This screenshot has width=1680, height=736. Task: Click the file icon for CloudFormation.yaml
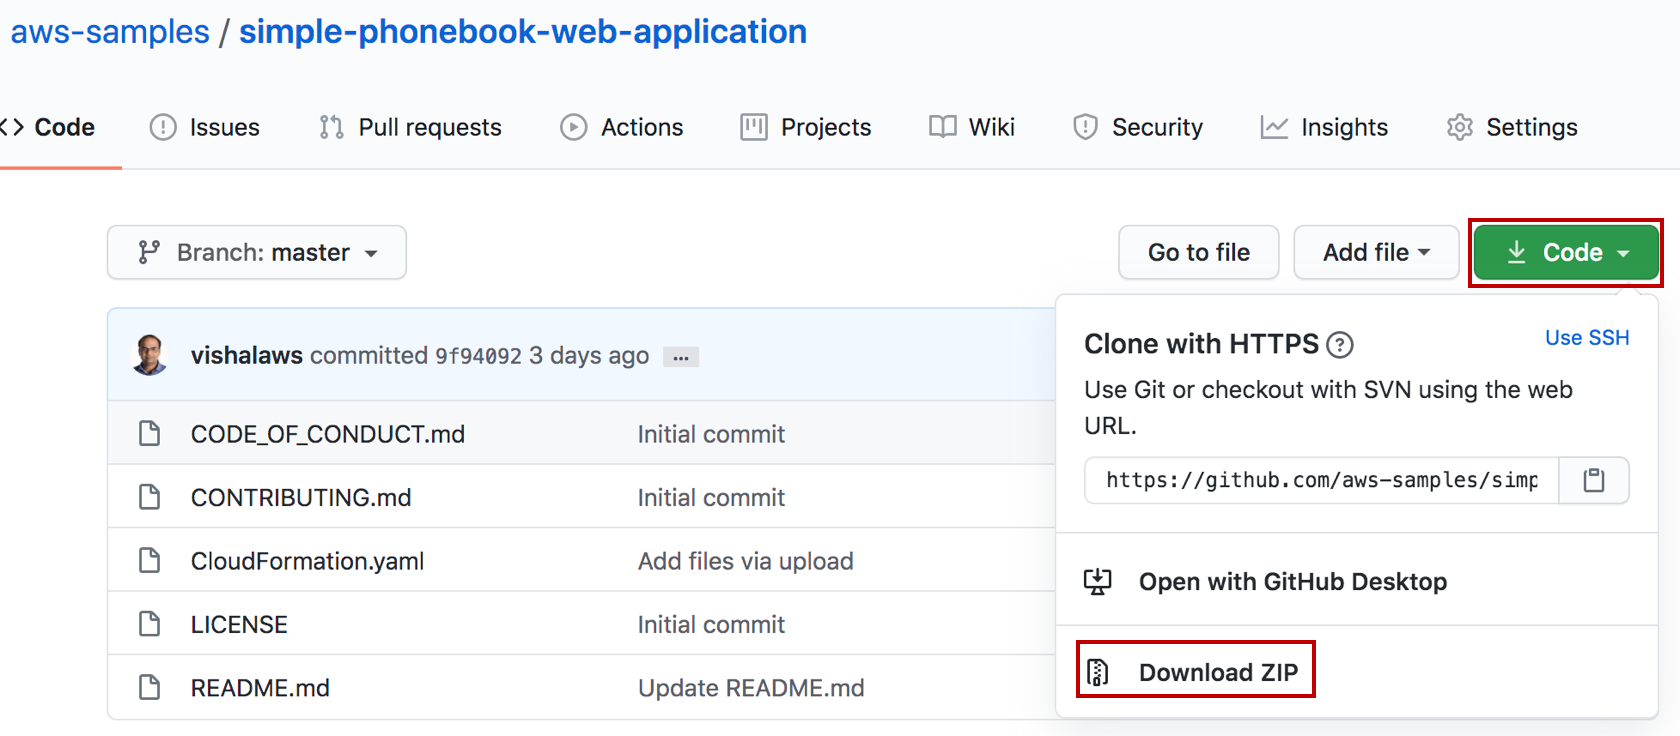[x=149, y=560]
